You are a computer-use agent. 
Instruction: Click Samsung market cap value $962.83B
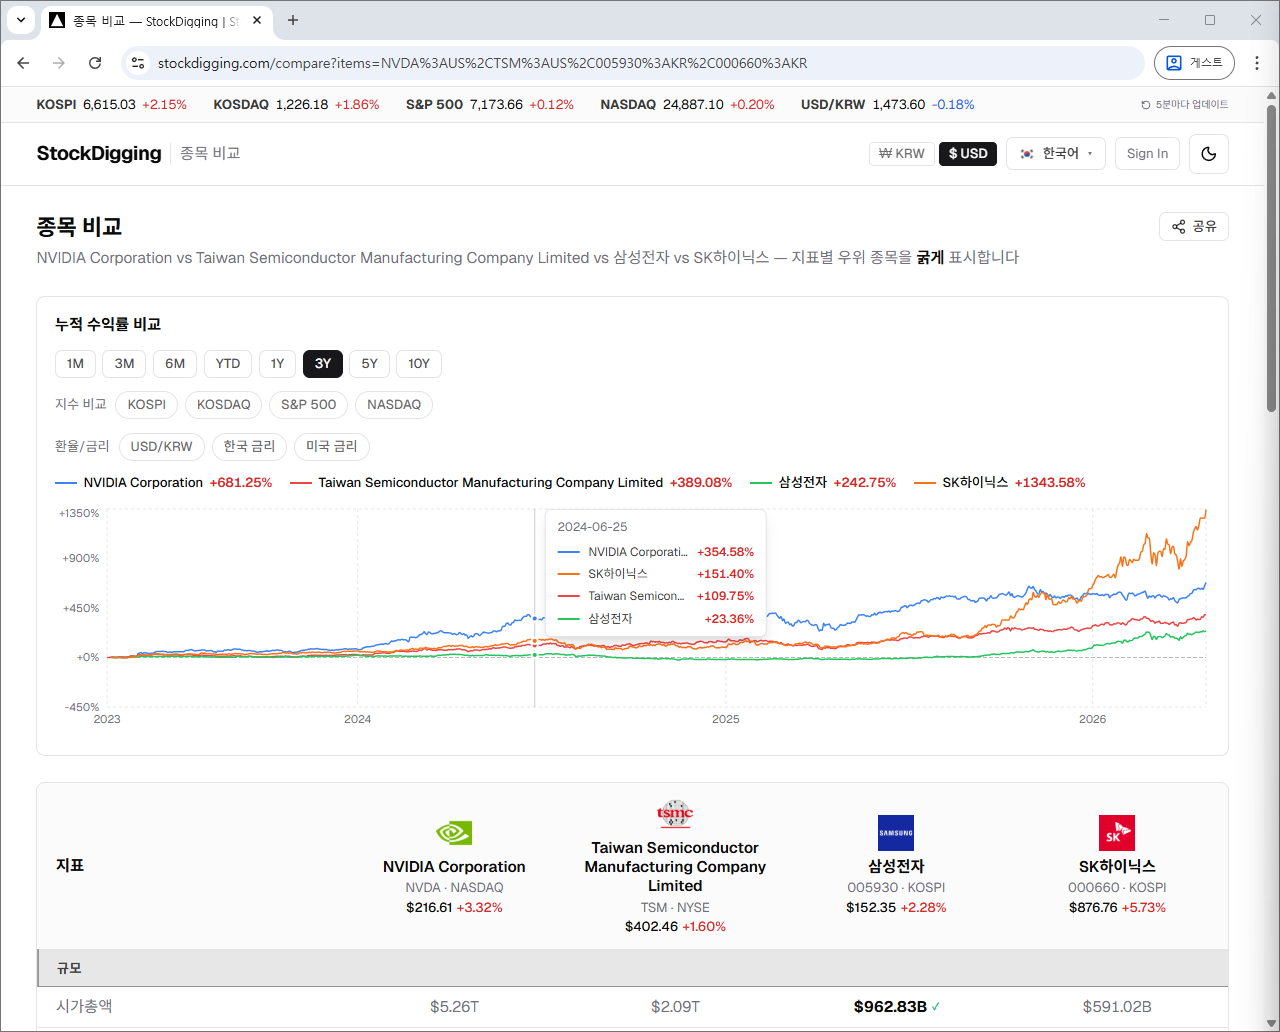click(x=890, y=1007)
